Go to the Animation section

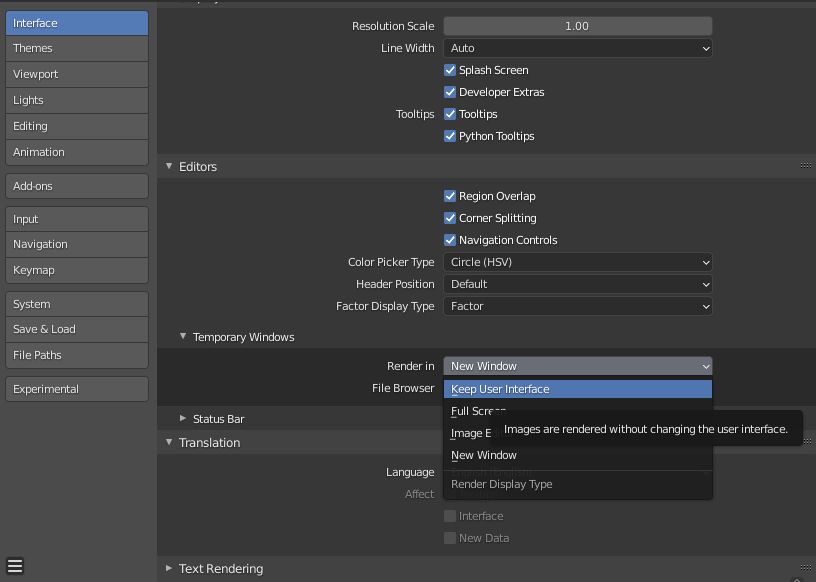(x=77, y=153)
